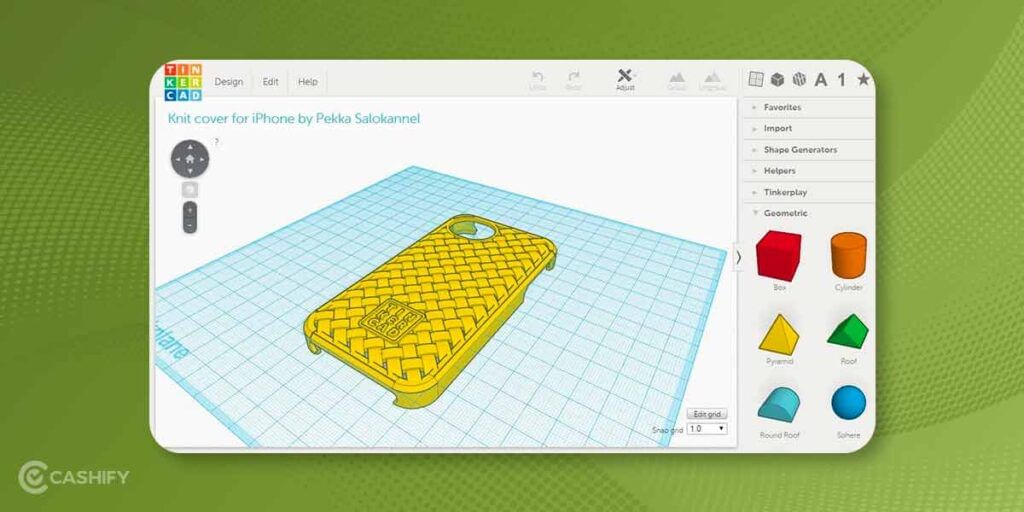Expand the Tinkerplay section
Viewport: 1024px width, 512px height.
[808, 192]
